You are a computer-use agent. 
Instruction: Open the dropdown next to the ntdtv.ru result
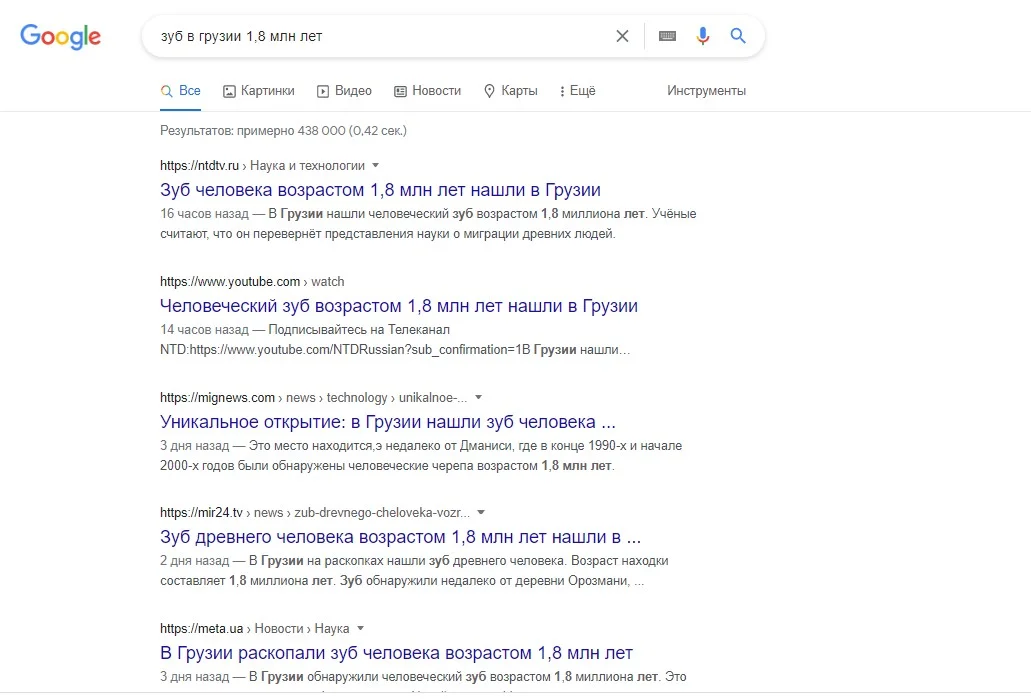[375, 165]
